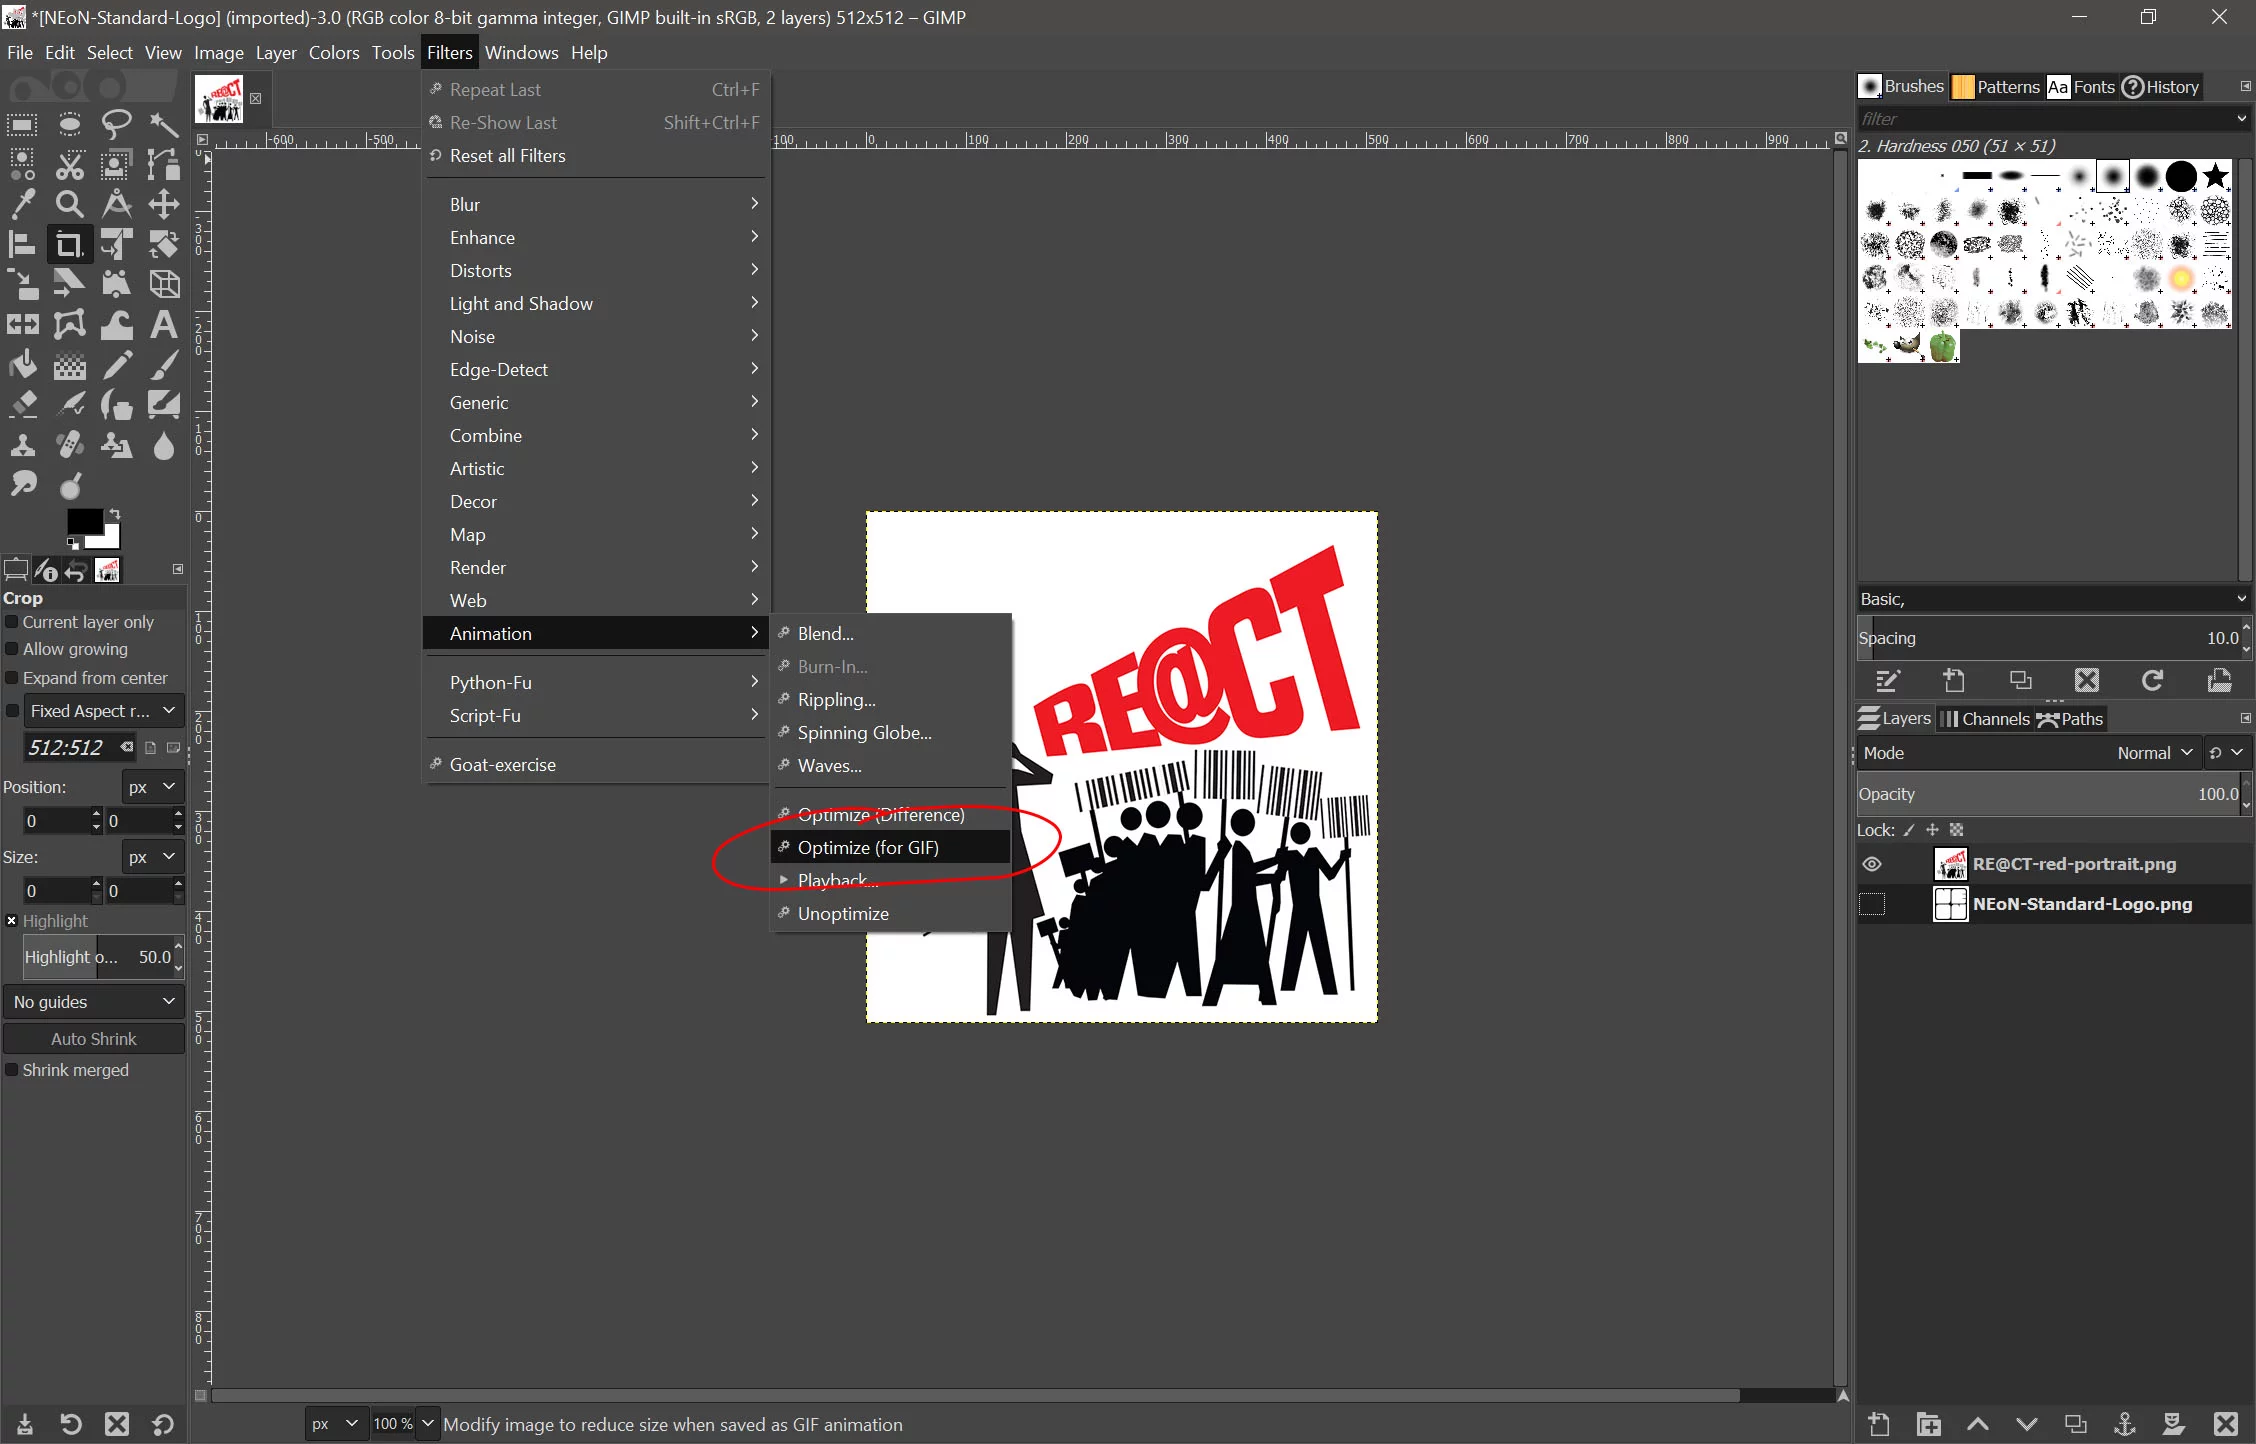Click the NEoN-Standard-Logo.png thumbnail
This screenshot has height=1444, width=2256.
pyautogui.click(x=1949, y=903)
